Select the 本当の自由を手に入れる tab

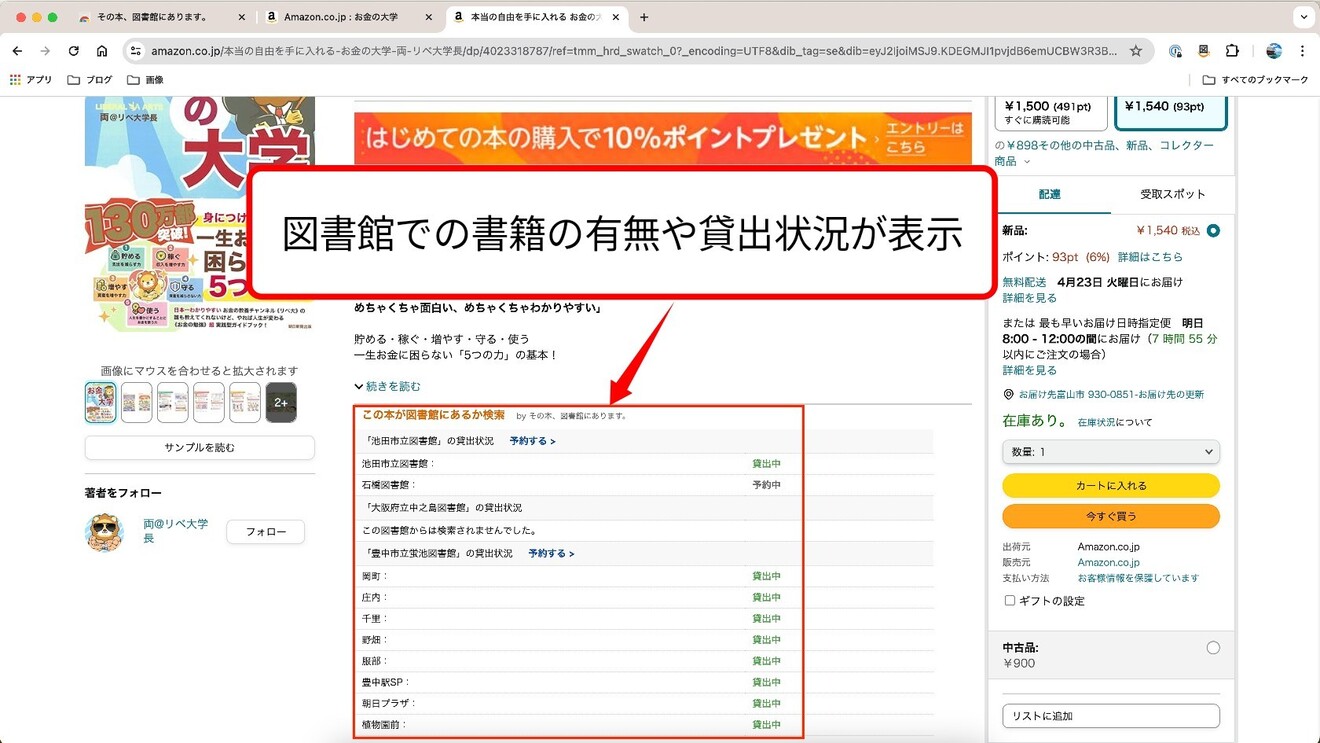tap(535, 17)
